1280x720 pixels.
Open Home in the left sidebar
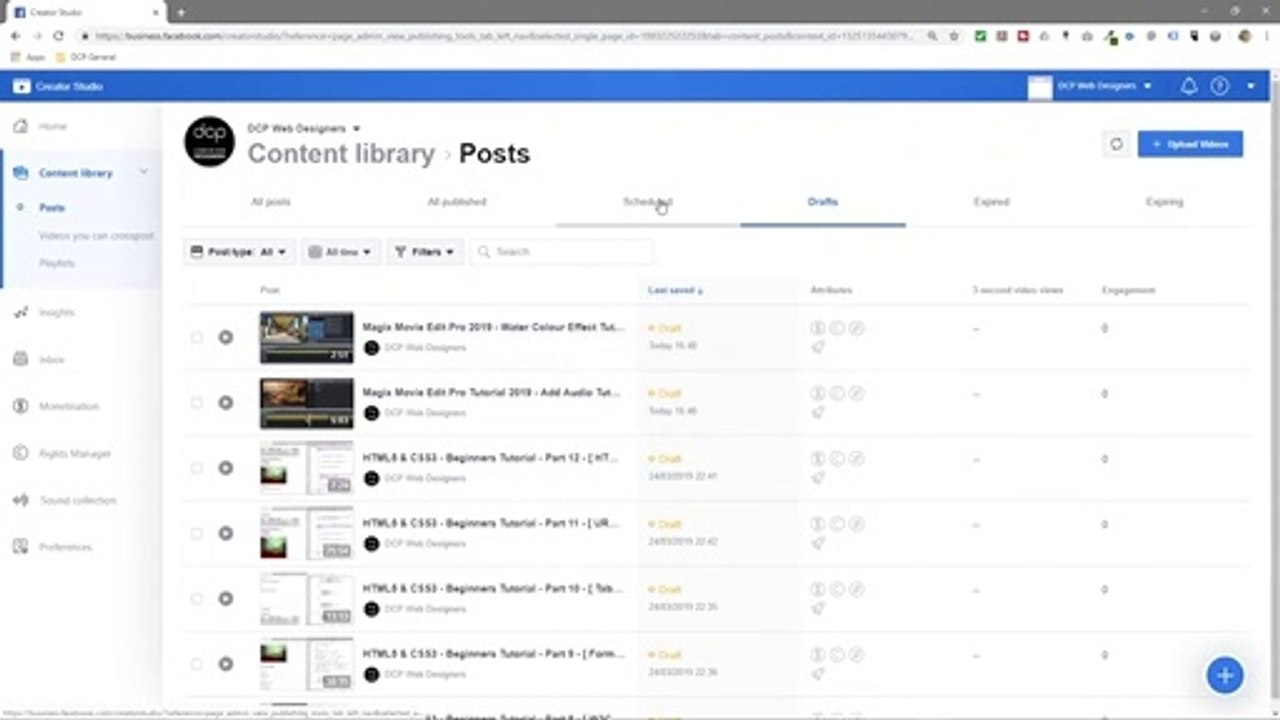point(52,127)
